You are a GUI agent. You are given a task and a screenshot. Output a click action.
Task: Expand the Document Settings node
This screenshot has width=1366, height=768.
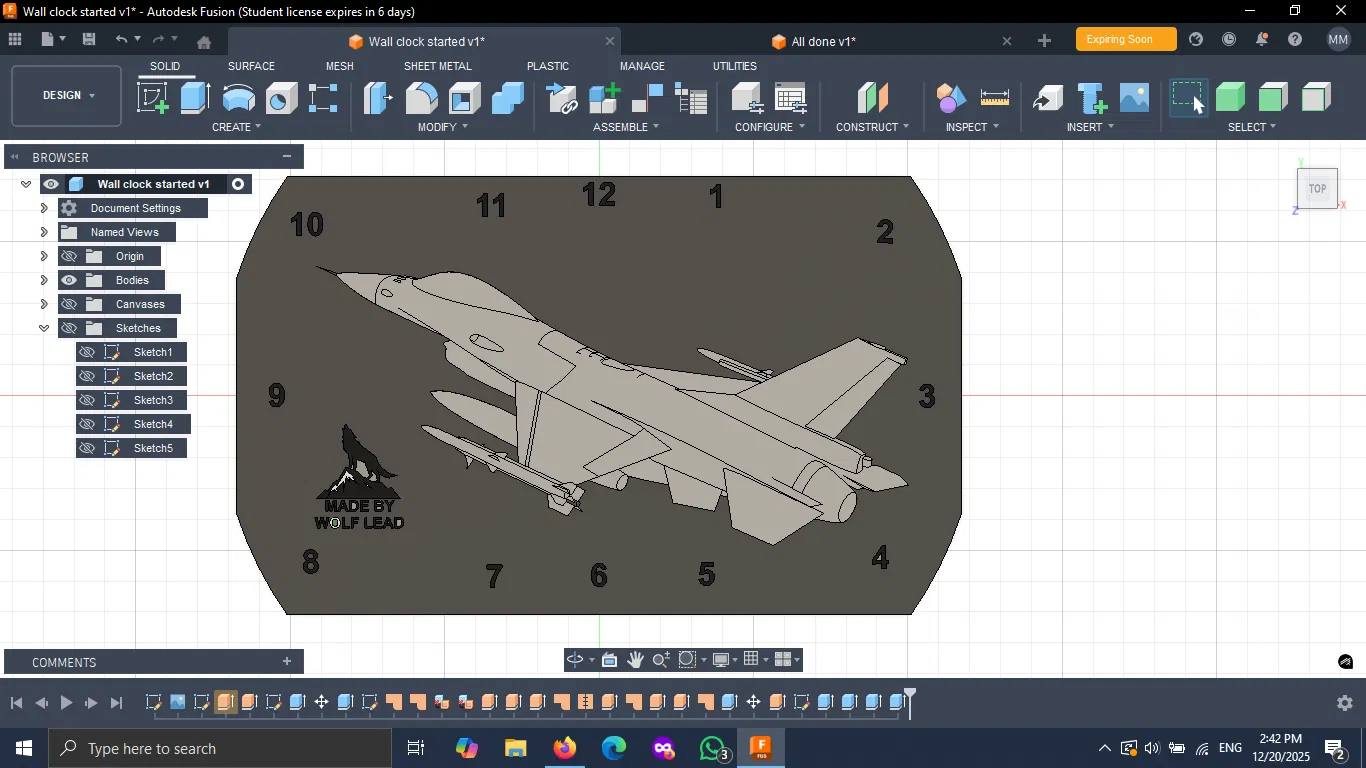44,208
